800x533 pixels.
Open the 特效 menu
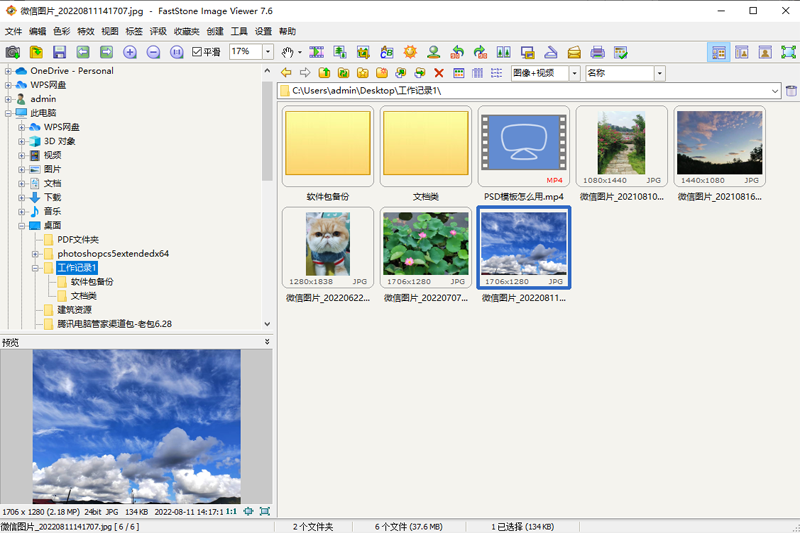[86, 31]
